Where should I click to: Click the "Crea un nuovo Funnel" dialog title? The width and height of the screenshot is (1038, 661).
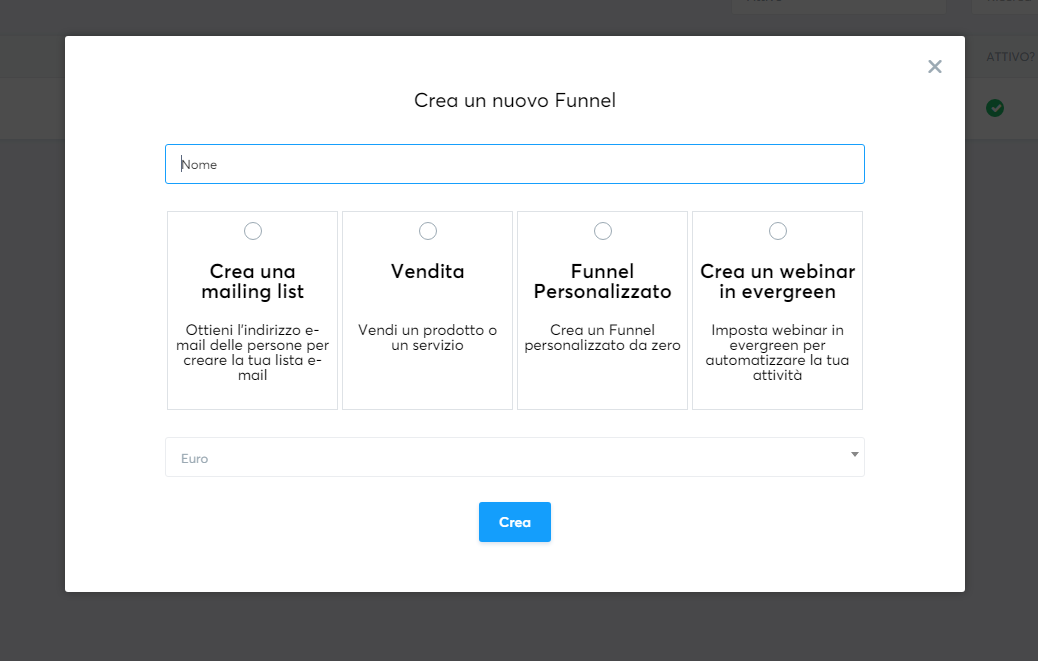[514, 100]
